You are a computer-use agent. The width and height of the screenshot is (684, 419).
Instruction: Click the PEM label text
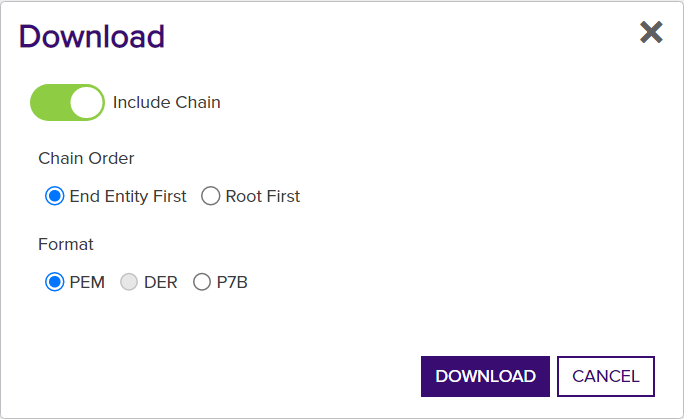(87, 282)
